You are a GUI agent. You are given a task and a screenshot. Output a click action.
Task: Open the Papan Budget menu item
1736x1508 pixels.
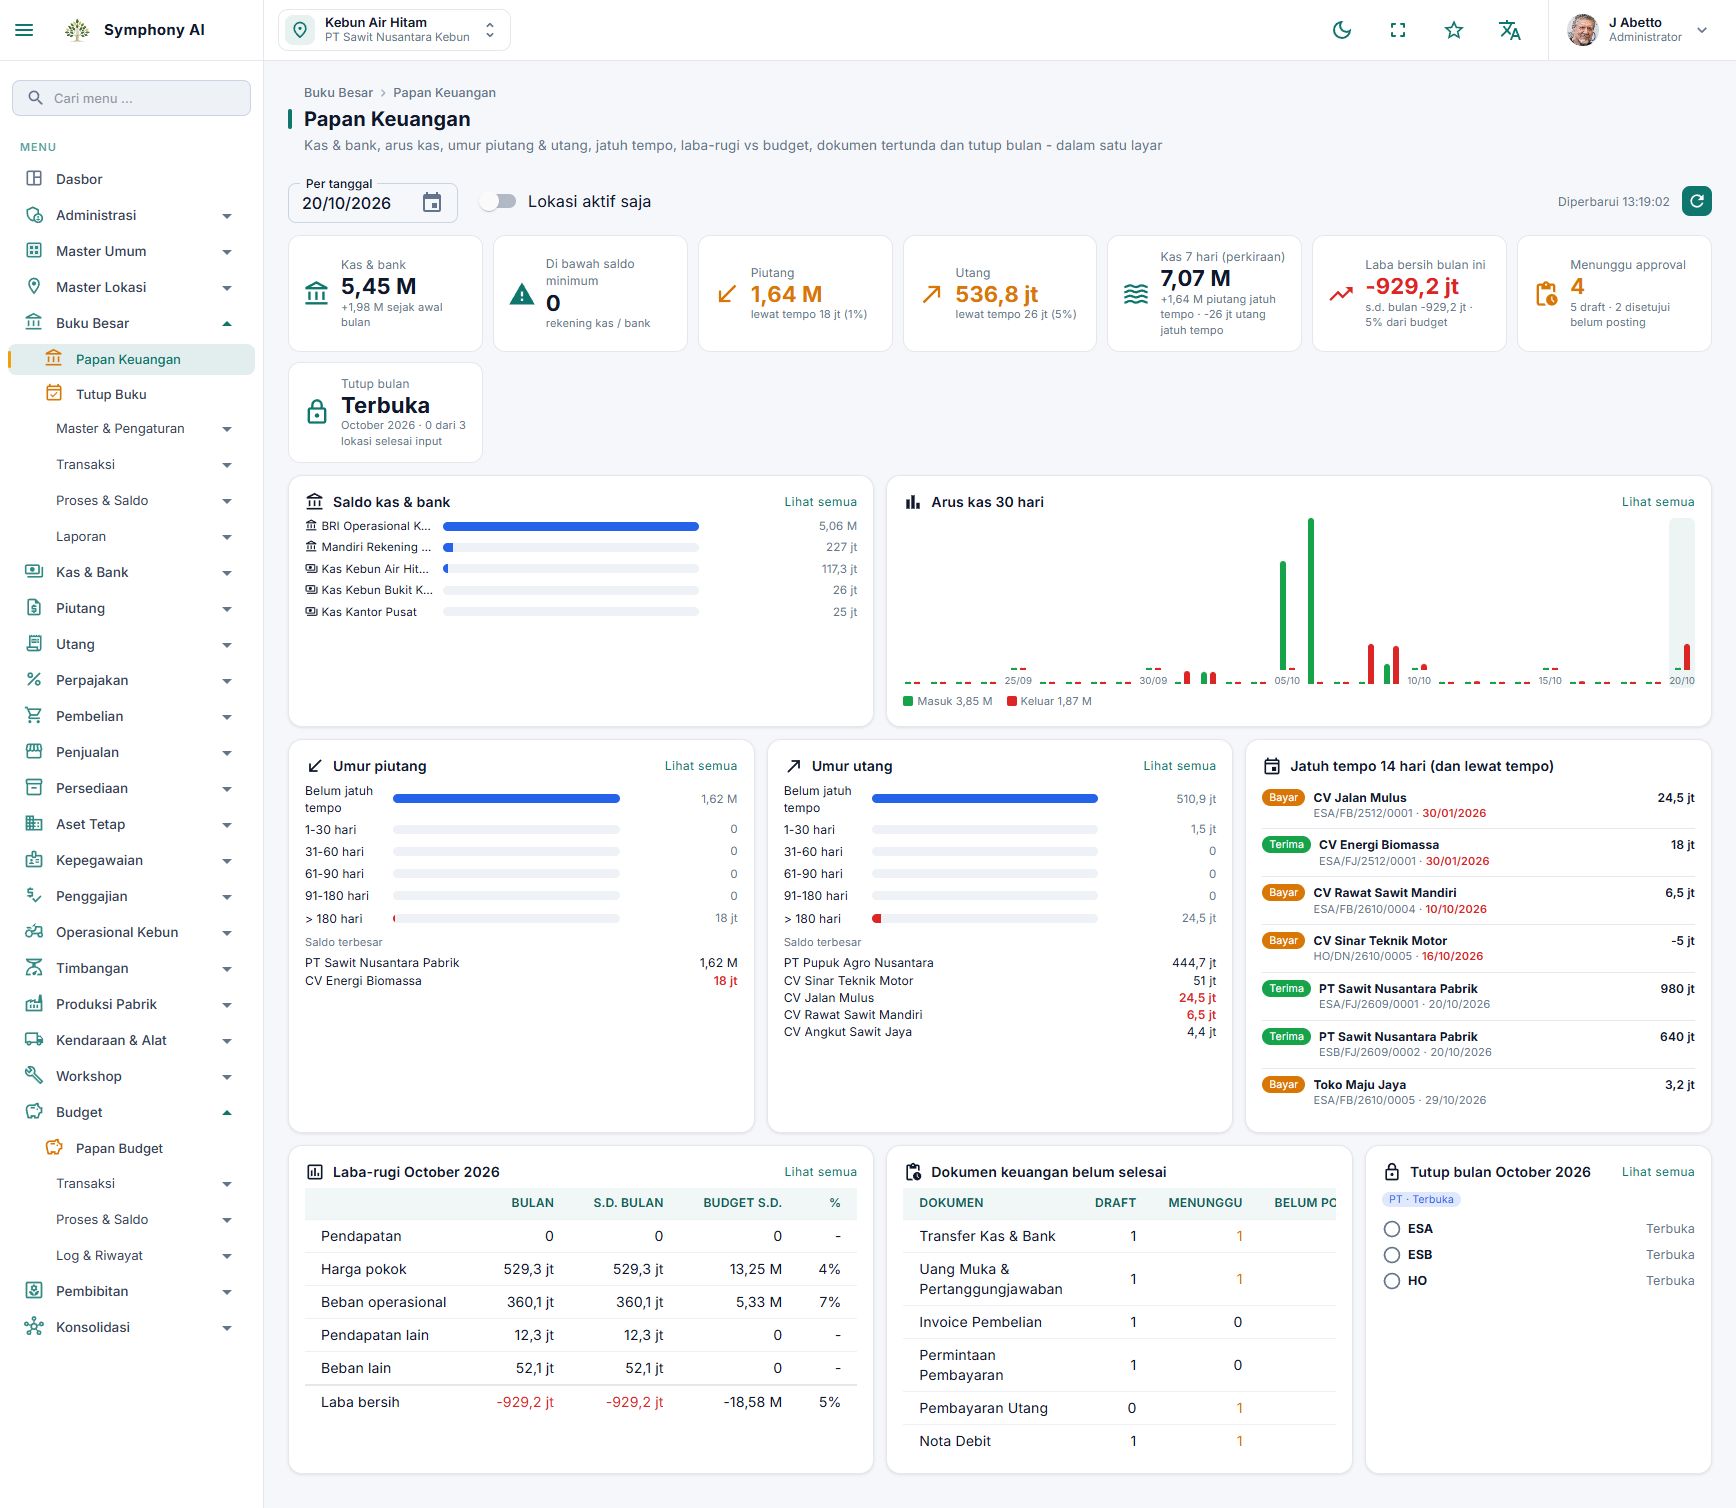[131, 1148]
